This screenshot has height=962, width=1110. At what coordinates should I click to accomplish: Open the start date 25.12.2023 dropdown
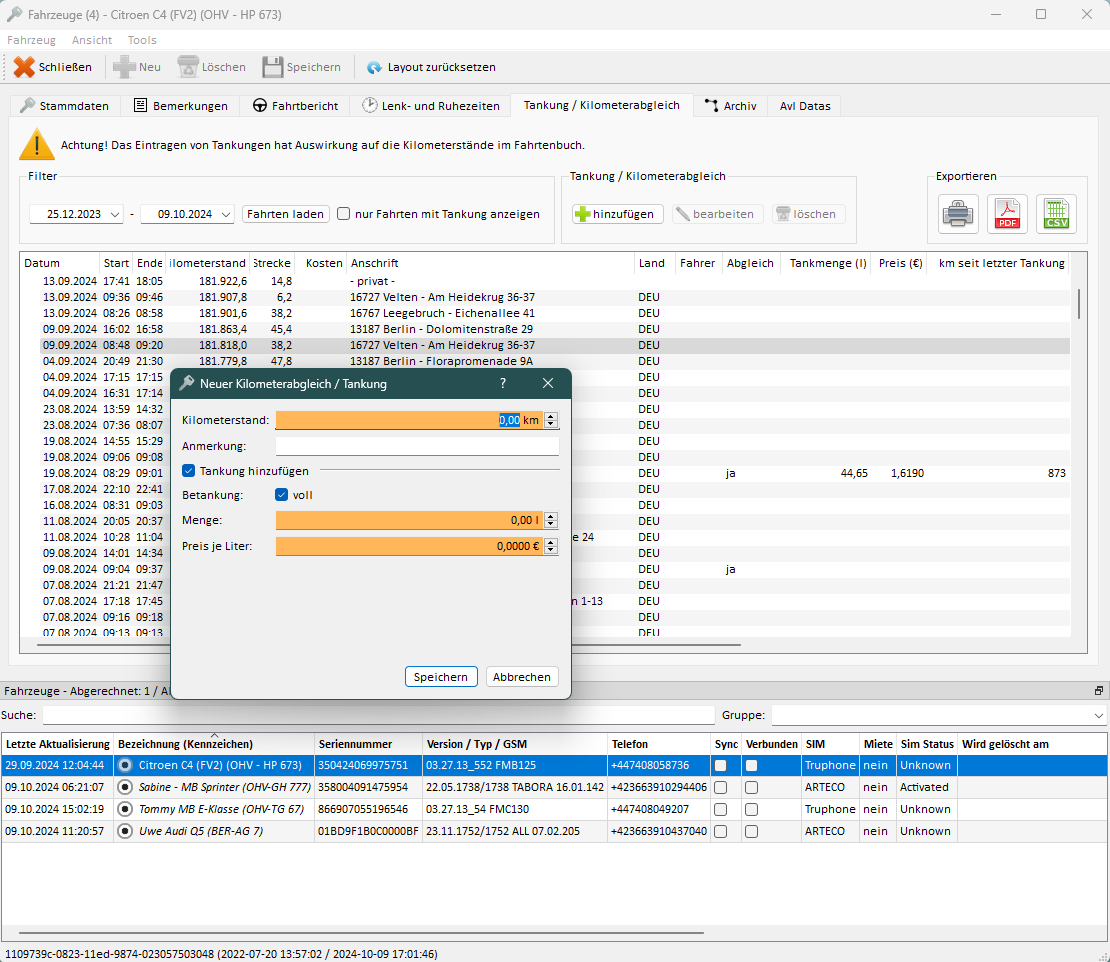115,214
